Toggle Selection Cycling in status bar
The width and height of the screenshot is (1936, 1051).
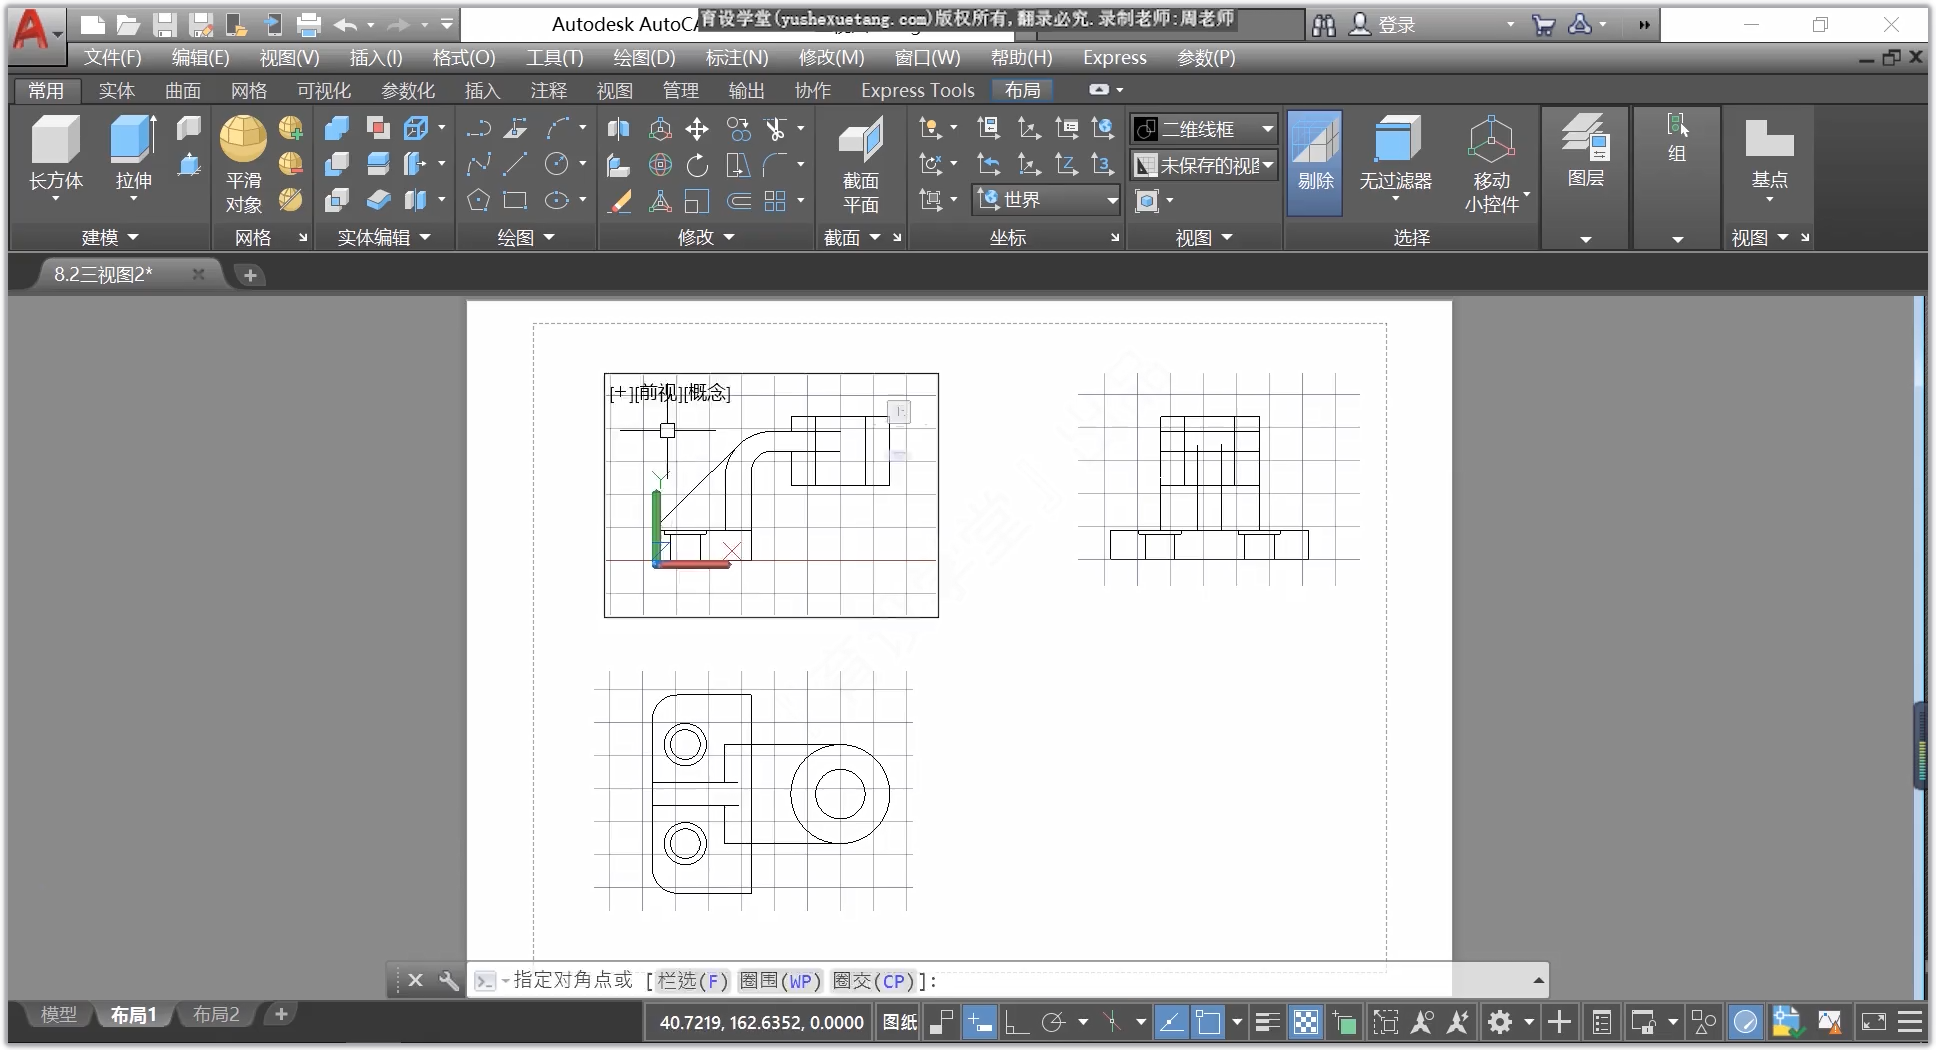[x=1345, y=1022]
